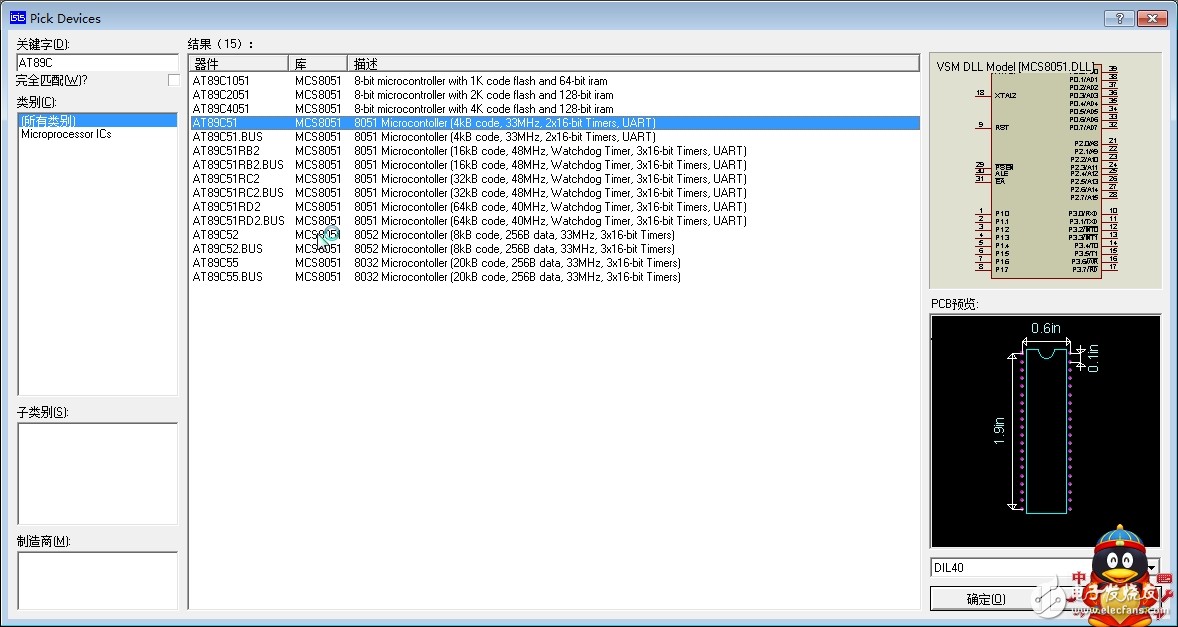The image size is (1178, 627).
Task: Select AT89C51RC2 device row
Action: pyautogui.click(x=554, y=179)
